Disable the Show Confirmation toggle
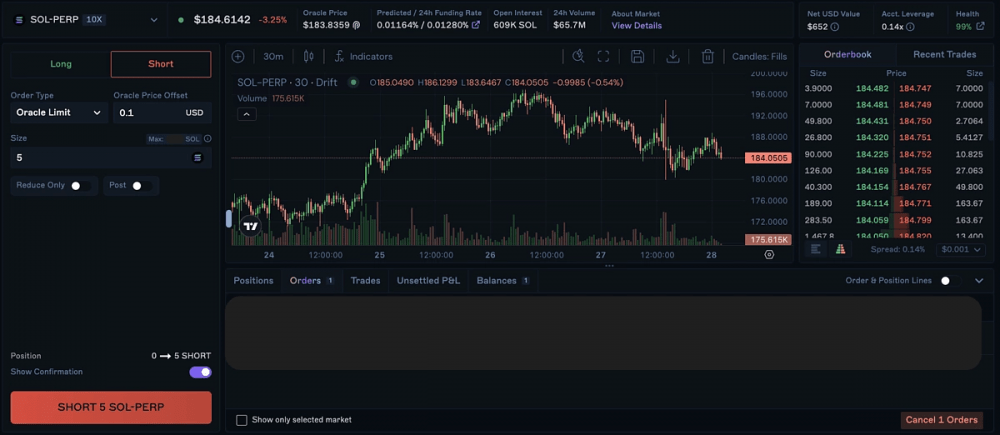Screen dimensions: 1000x435 coord(200,372)
